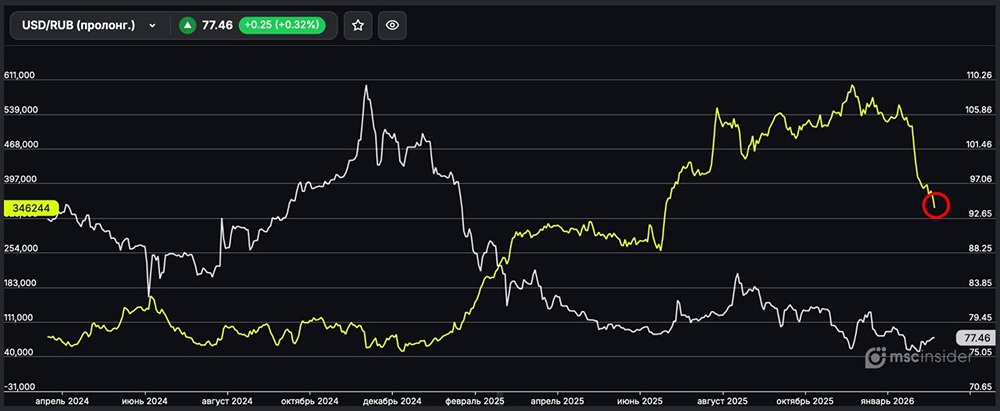Click the 79.45 right axis label
The width and height of the screenshot is (1000, 411).
click(979, 318)
